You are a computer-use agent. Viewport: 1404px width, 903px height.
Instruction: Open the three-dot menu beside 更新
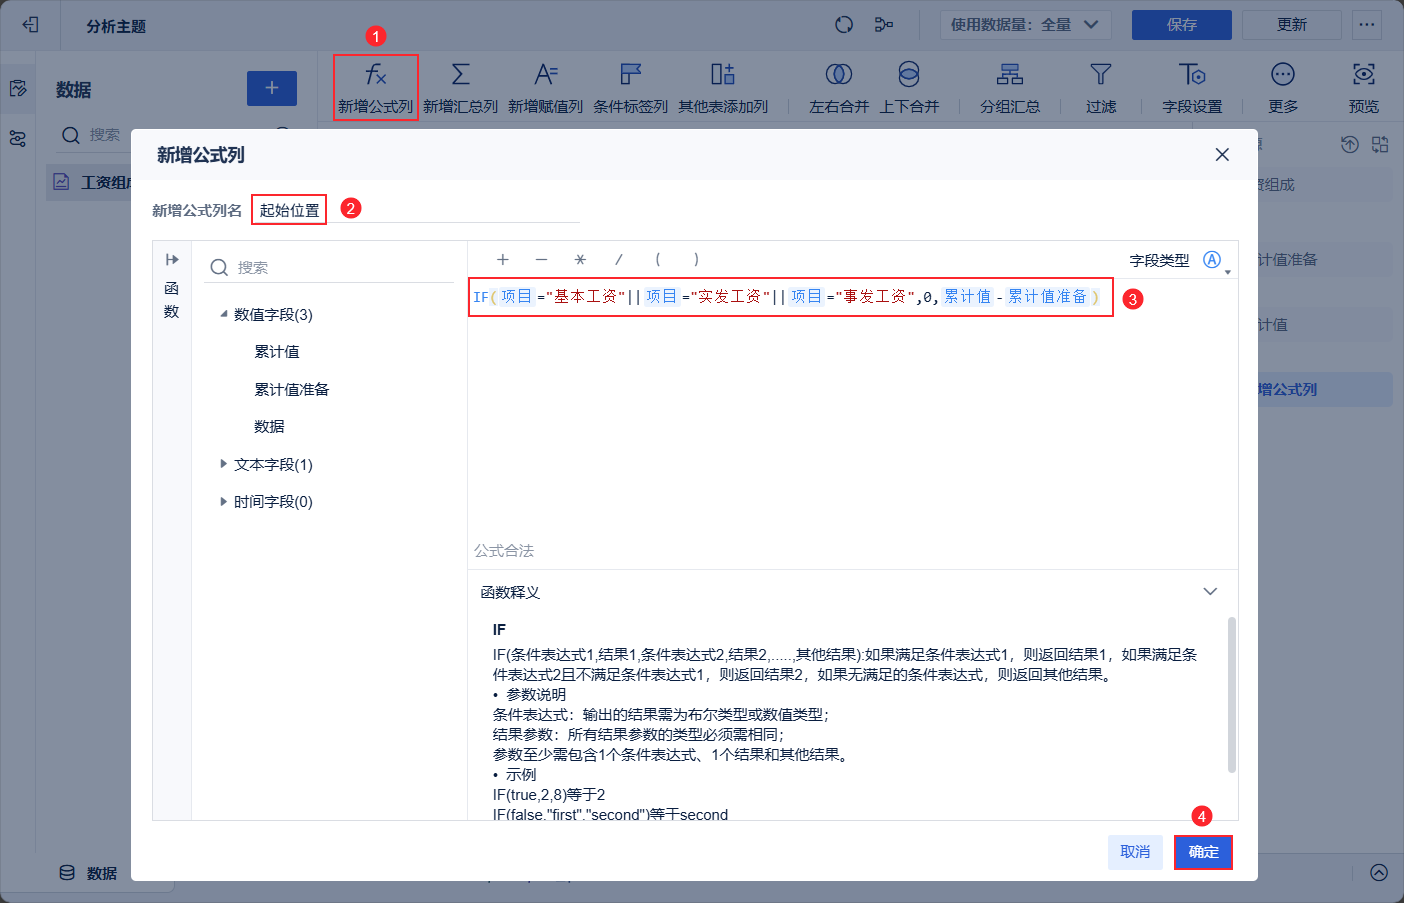(1367, 25)
